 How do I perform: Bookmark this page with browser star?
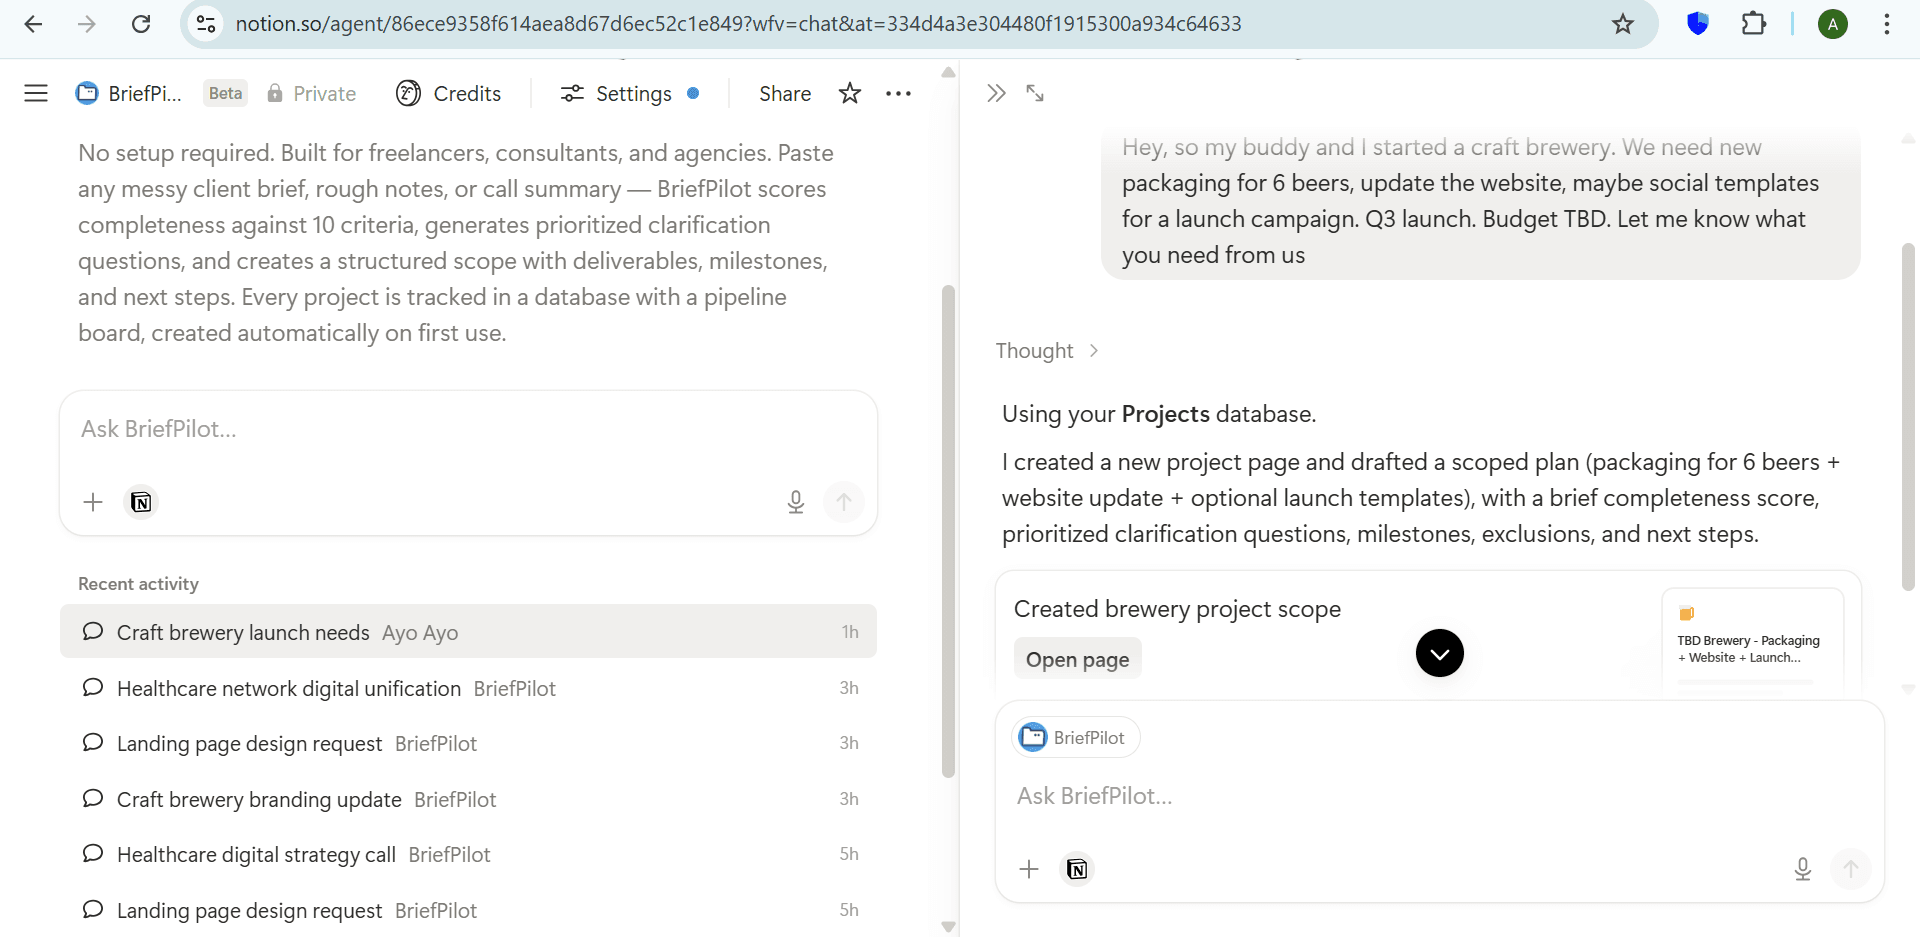tap(1622, 24)
